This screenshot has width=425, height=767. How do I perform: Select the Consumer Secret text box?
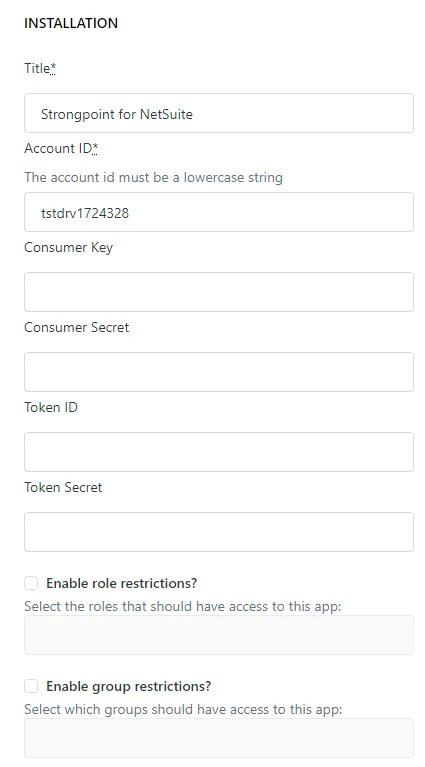coord(219,372)
